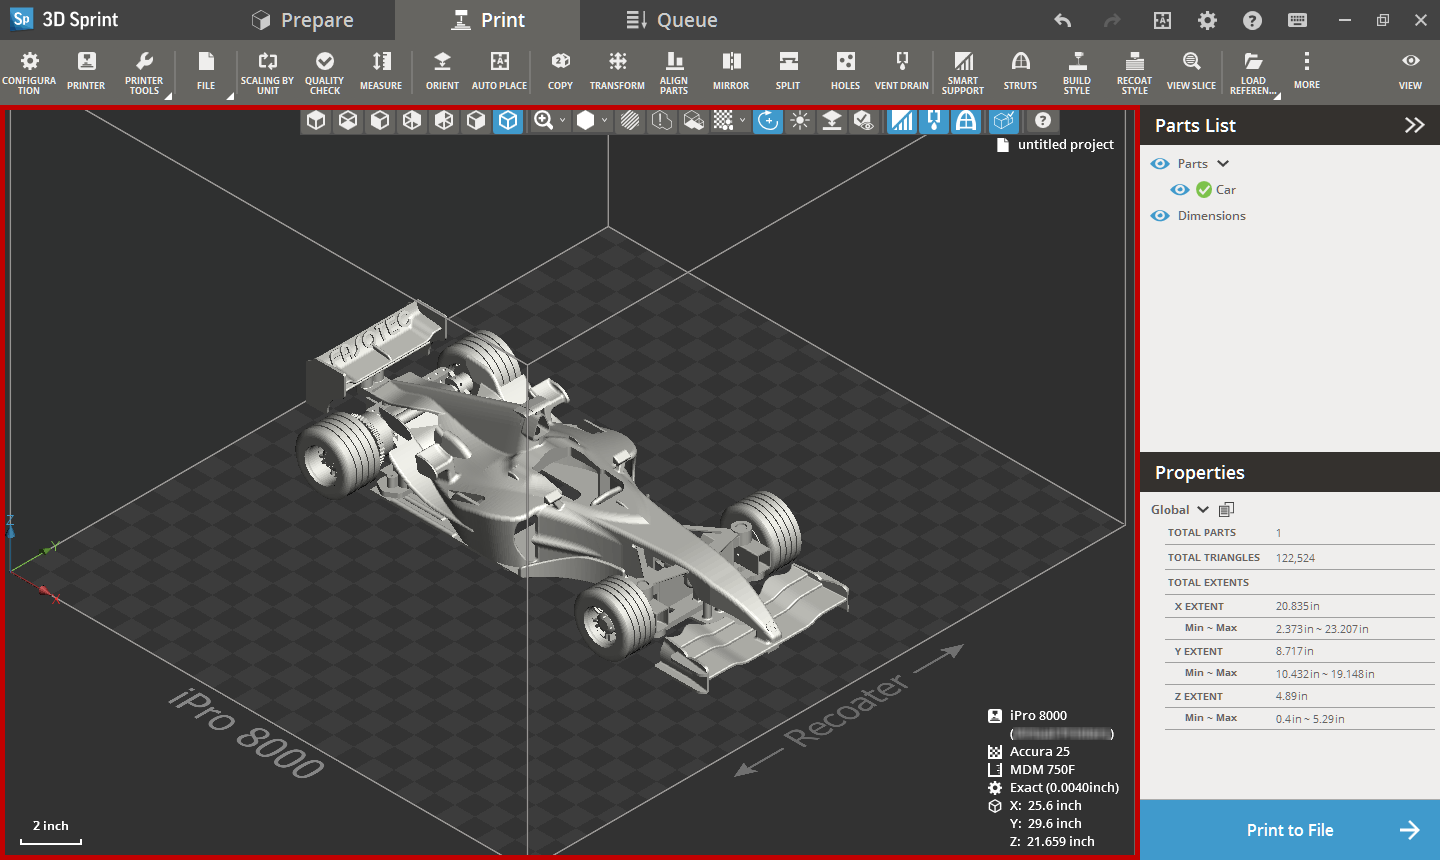Viewport: 1440px width, 860px height.
Task: Toggle the Parts group visibility eye
Action: point(1160,164)
